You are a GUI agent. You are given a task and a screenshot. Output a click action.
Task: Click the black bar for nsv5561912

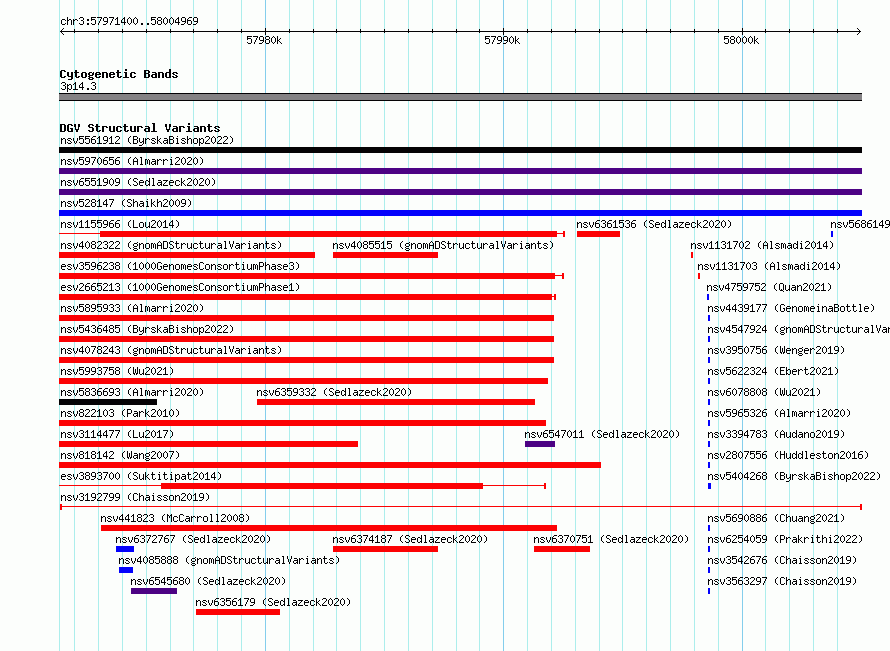point(460,150)
